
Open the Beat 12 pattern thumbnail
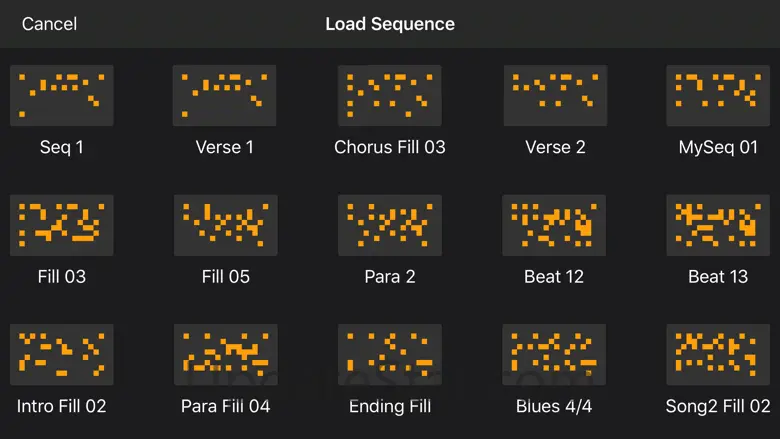coord(555,225)
